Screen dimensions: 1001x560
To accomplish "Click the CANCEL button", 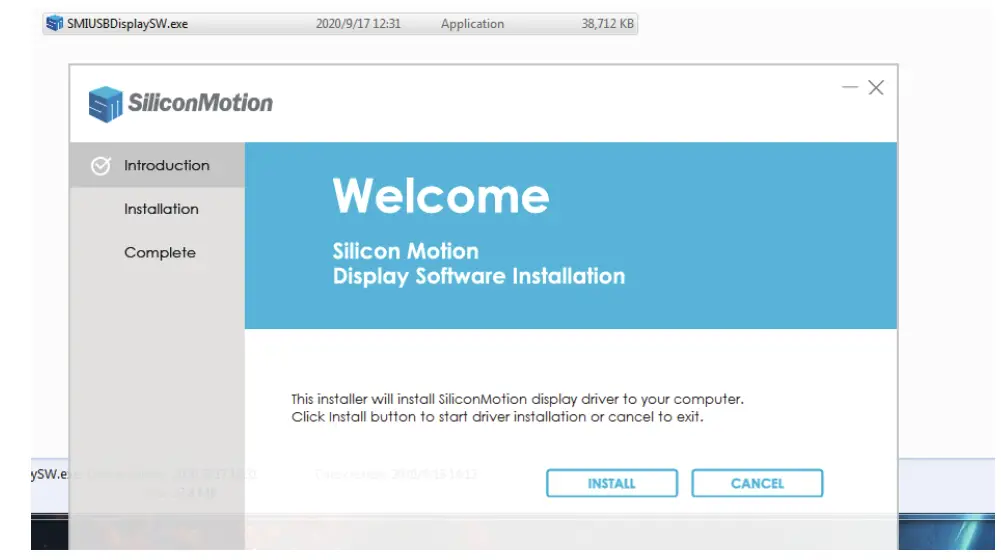I will click(757, 483).
